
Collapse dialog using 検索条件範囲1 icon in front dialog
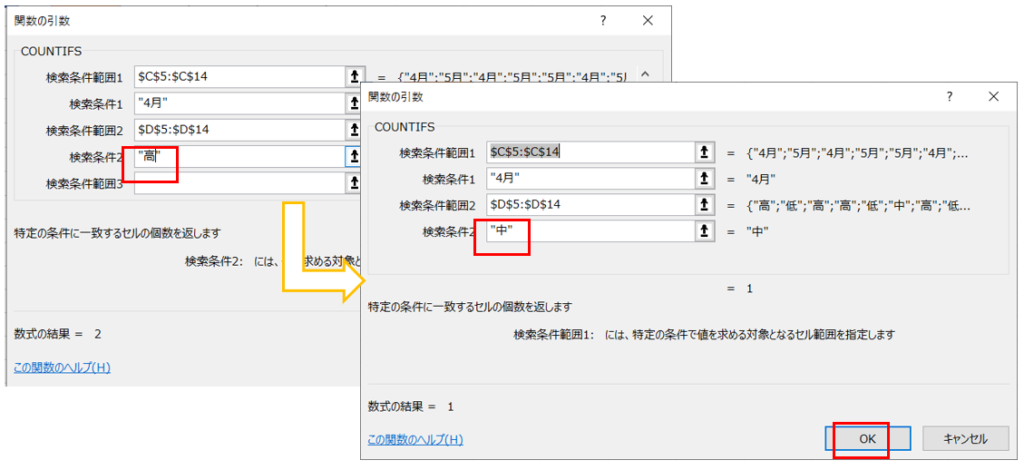706,152
